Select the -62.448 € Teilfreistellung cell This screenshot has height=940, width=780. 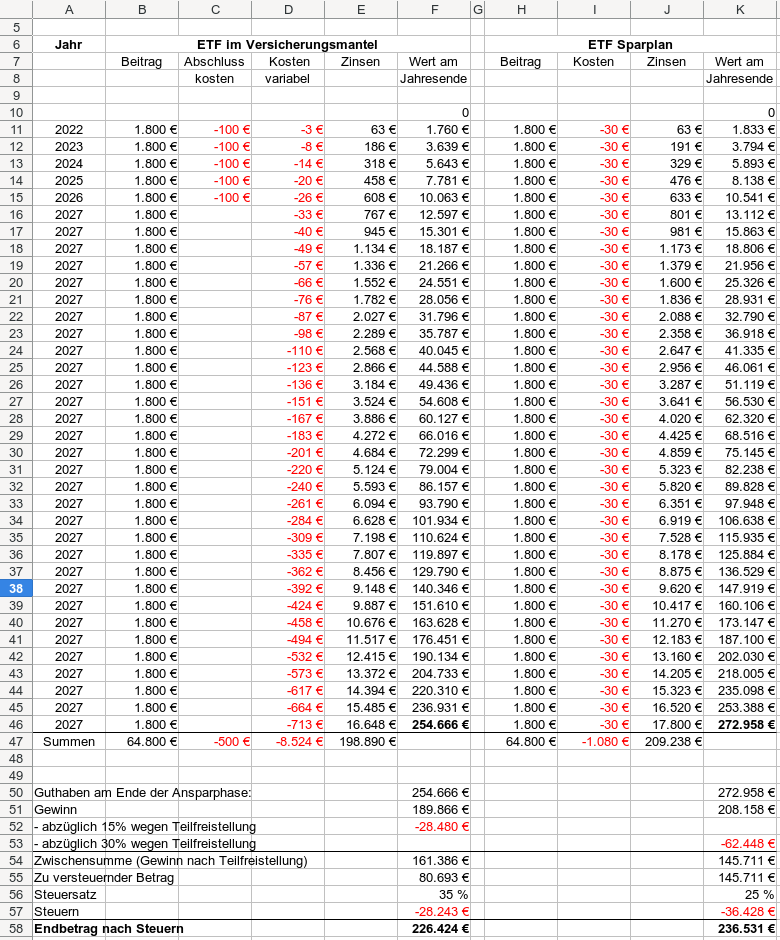(x=740, y=843)
